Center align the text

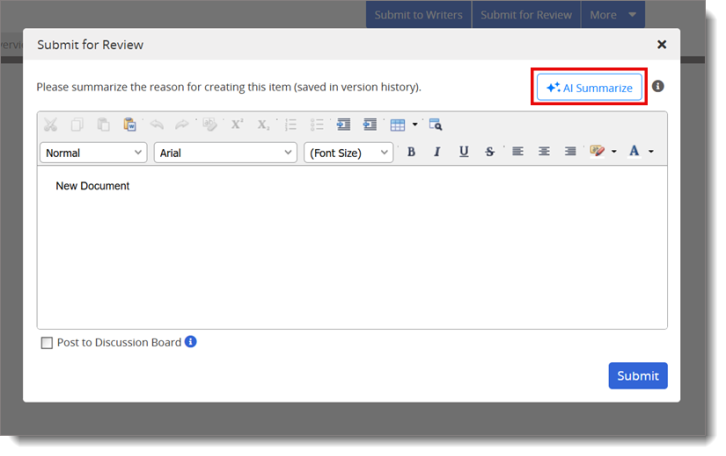[x=544, y=152]
